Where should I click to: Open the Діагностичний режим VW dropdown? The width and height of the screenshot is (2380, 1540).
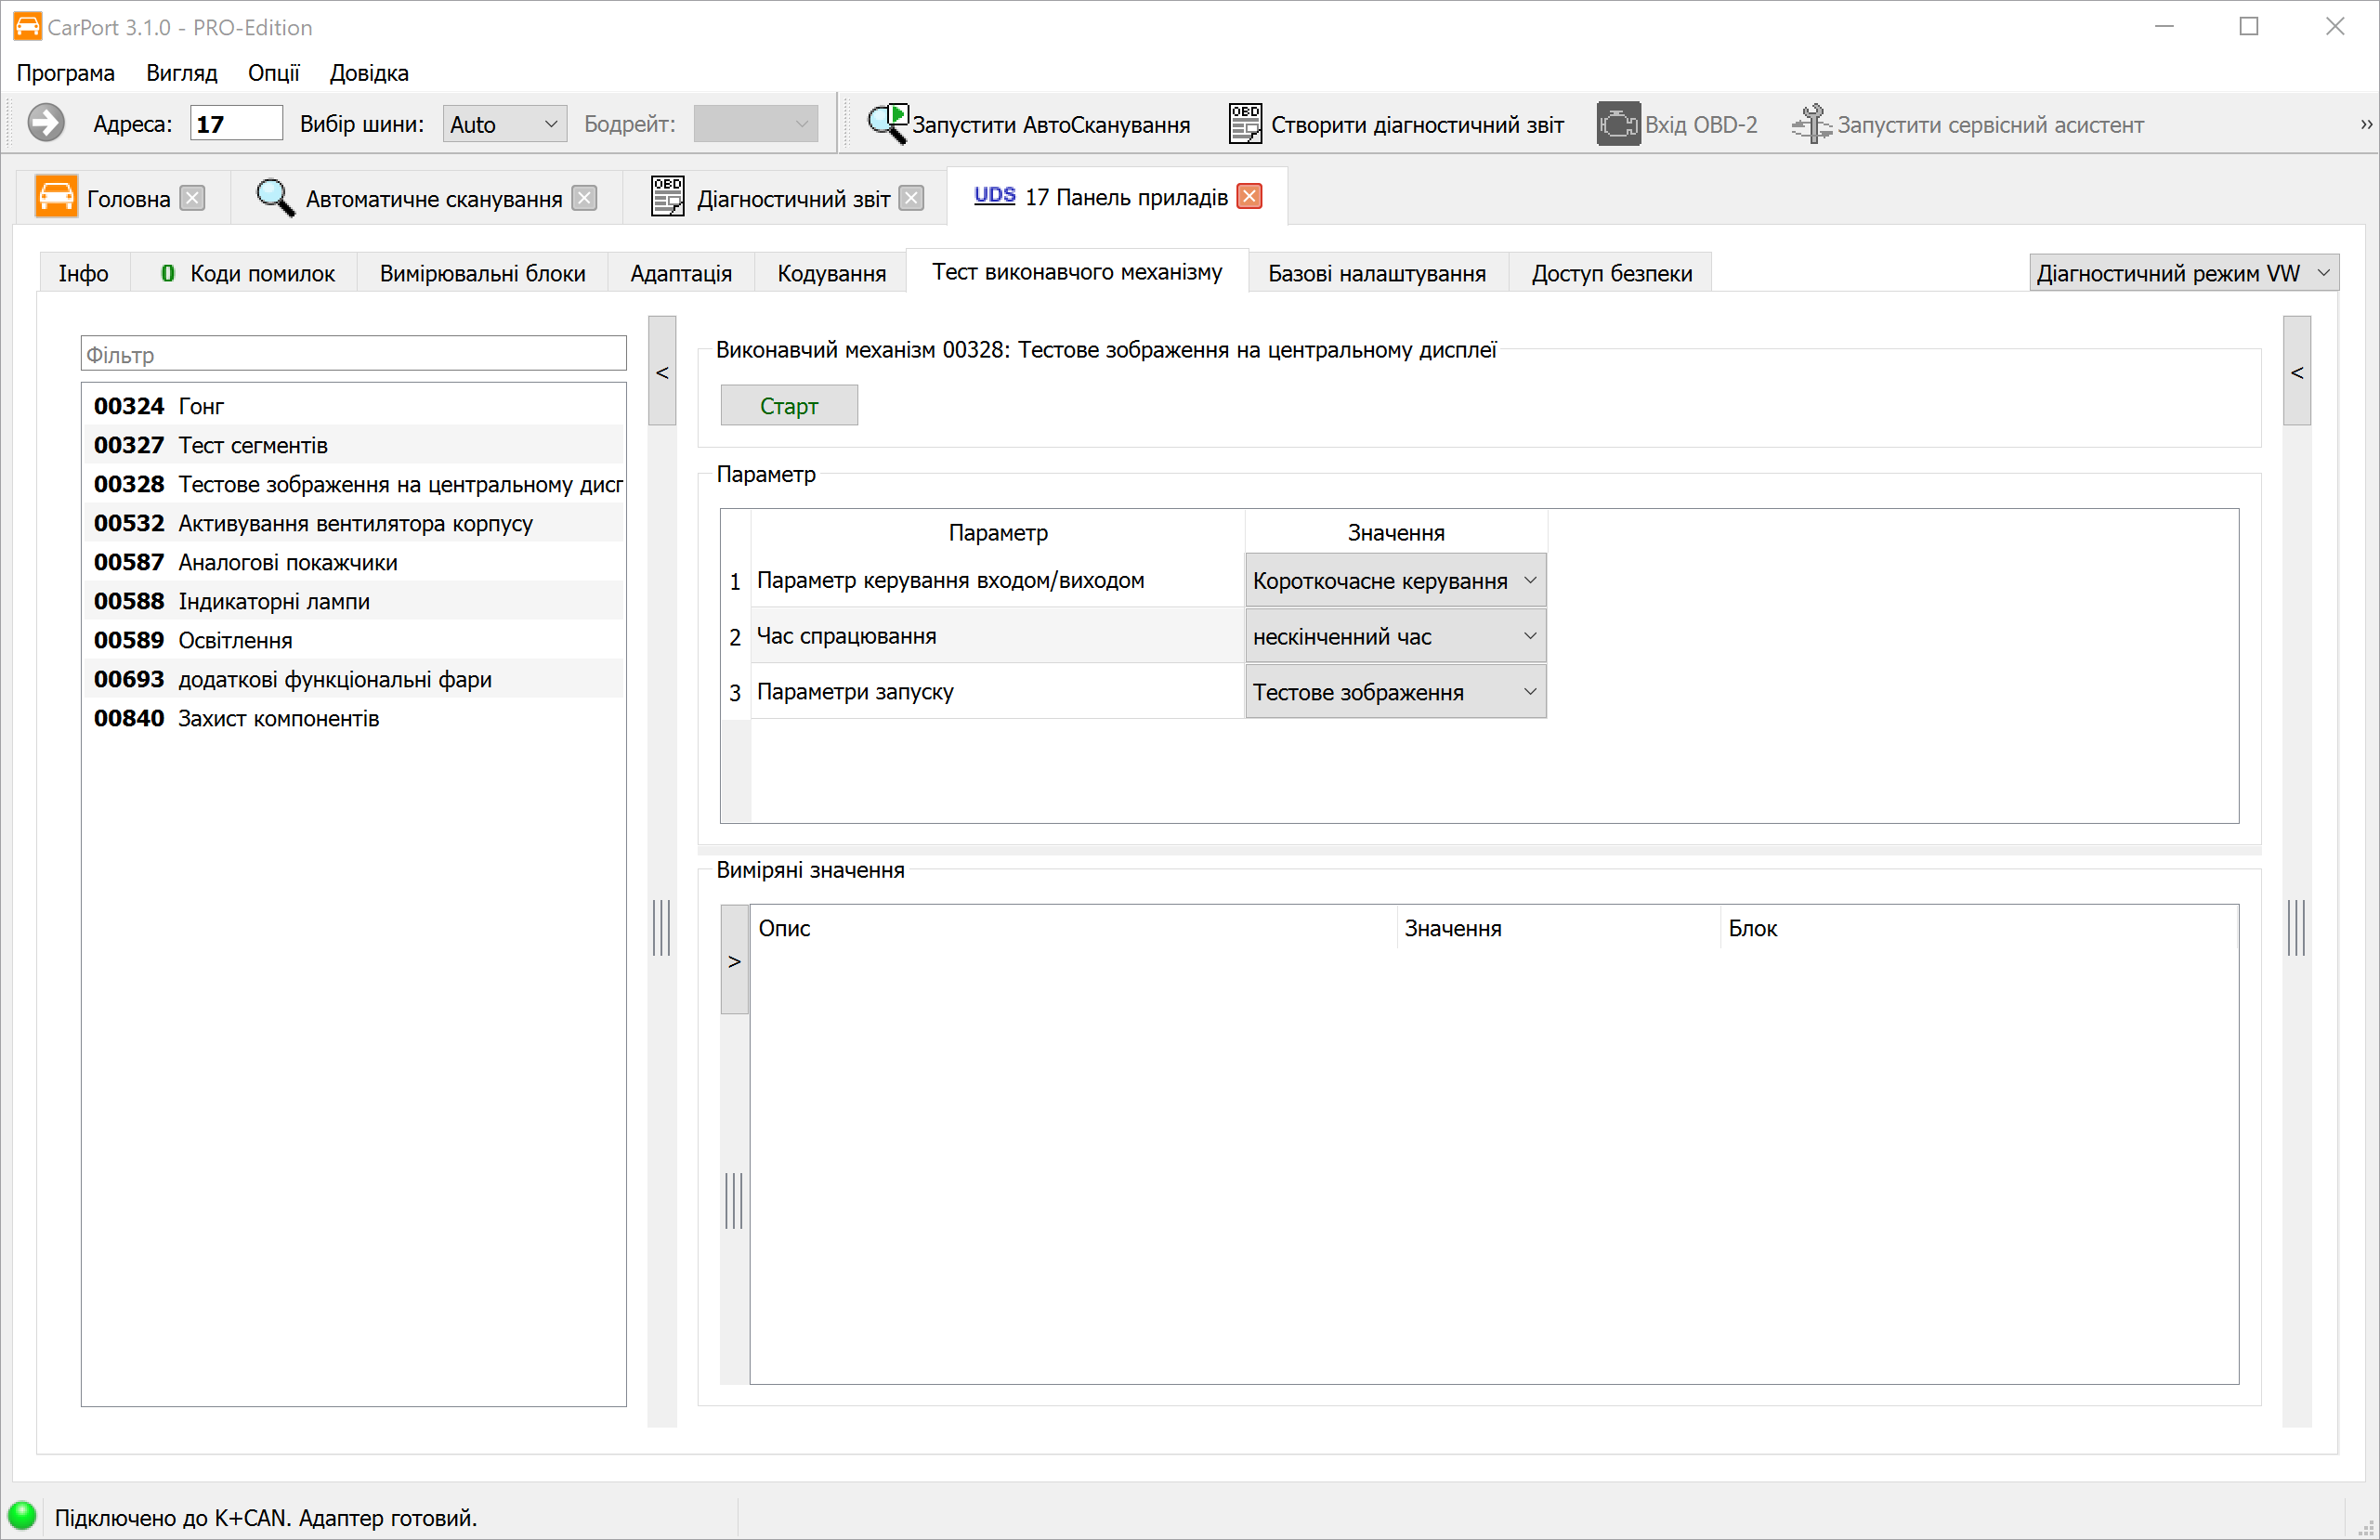click(2183, 273)
